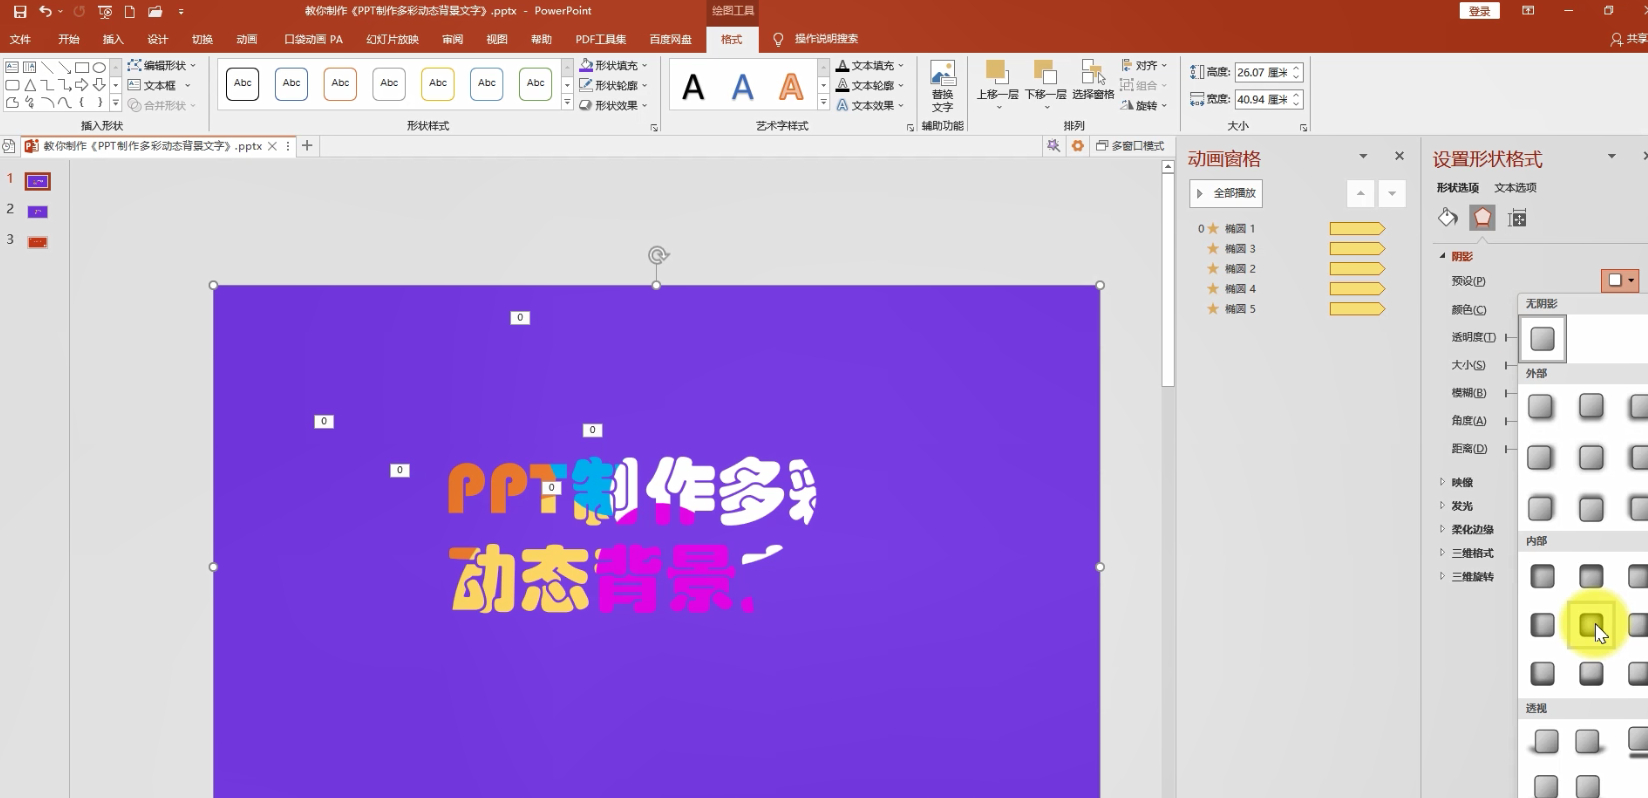Pick the first perspective shadow preset under 透视

tap(1546, 741)
